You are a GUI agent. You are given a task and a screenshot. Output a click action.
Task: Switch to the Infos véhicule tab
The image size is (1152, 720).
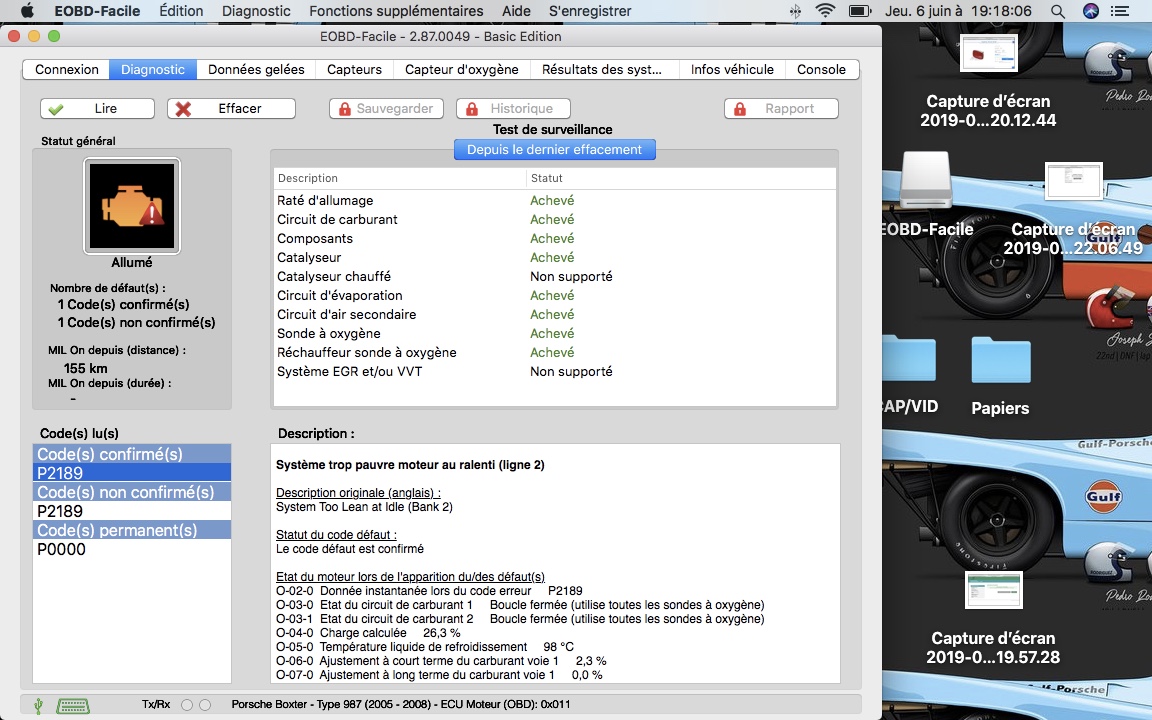click(732, 69)
